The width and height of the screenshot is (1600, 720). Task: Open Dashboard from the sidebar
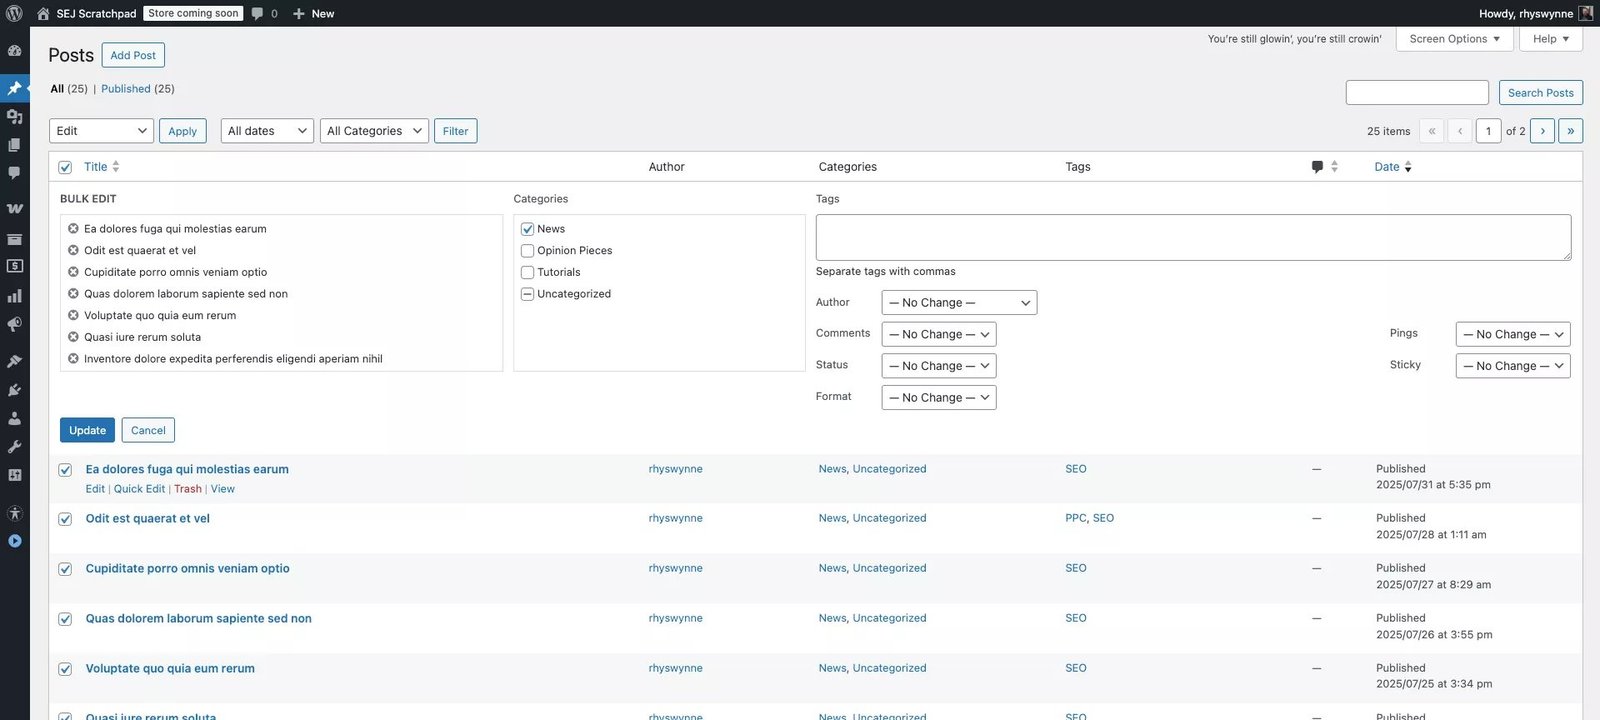pos(14,50)
